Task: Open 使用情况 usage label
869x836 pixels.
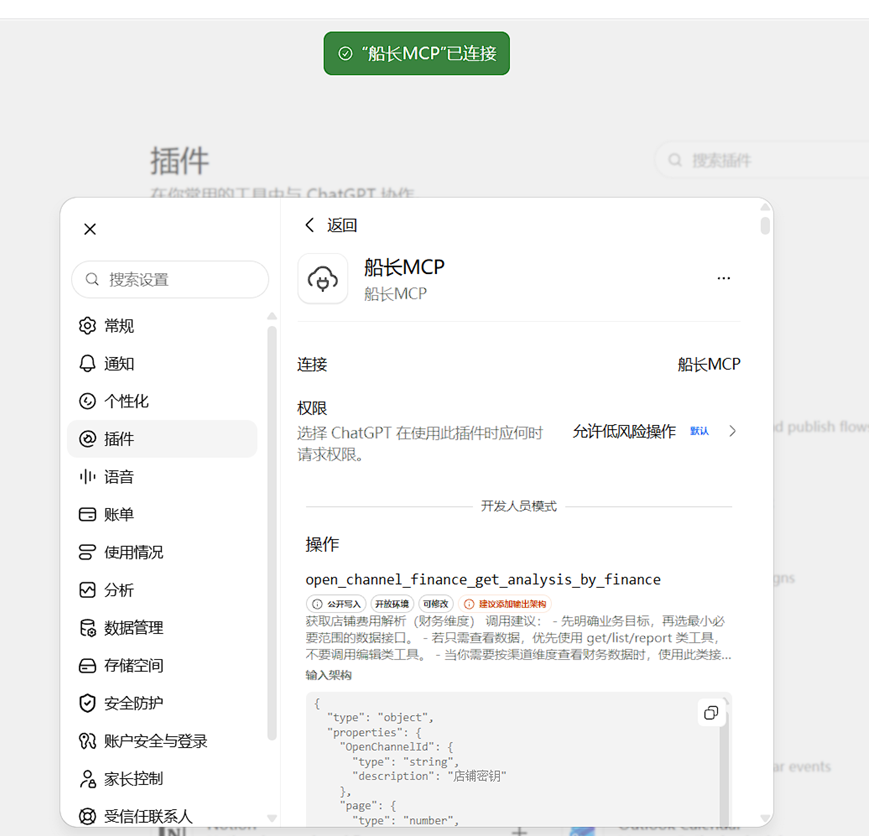Action: [x=134, y=552]
